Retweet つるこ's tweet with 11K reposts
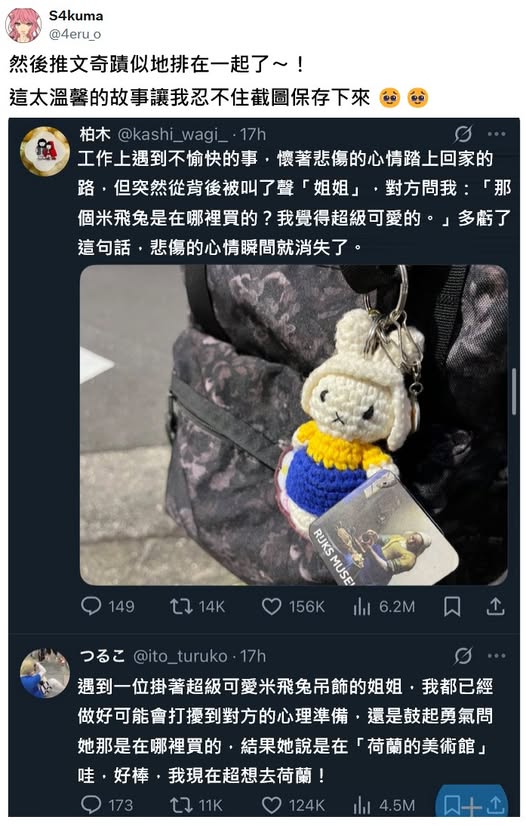The width and height of the screenshot is (526, 826). click(181, 805)
